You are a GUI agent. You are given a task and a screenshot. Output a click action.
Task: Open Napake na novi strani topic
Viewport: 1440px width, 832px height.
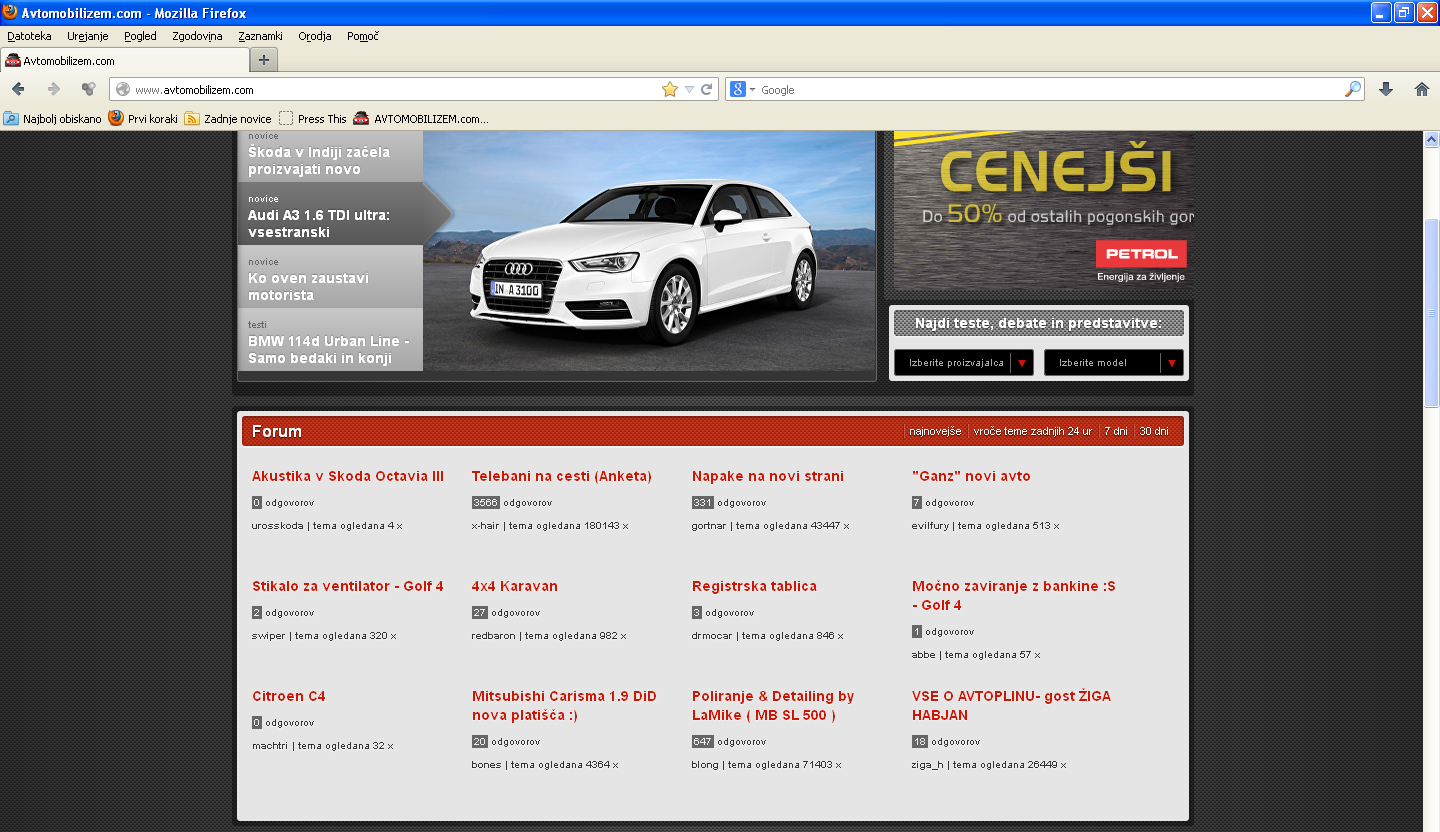(768, 476)
